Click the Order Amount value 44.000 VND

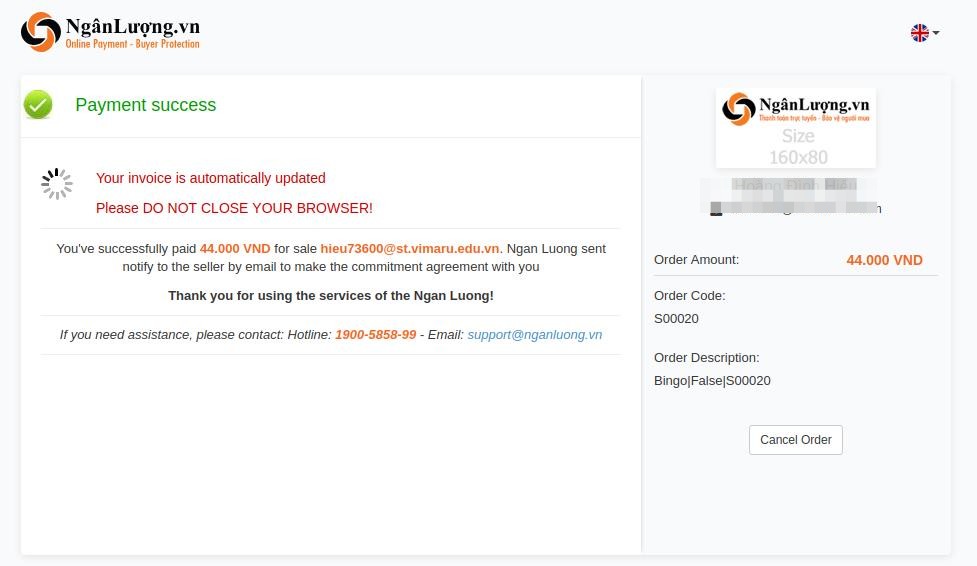(x=884, y=261)
